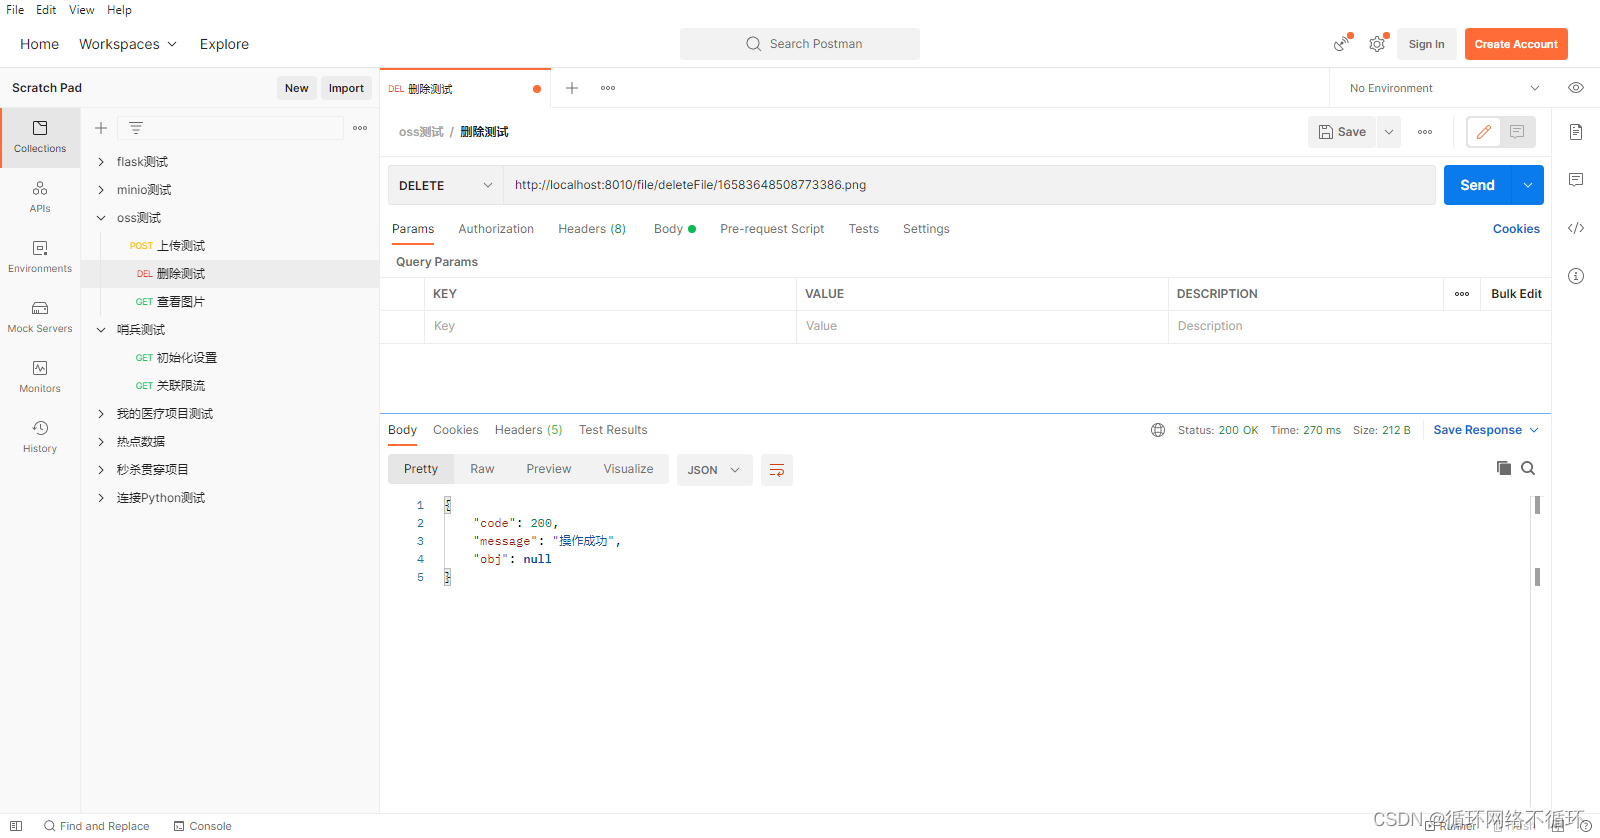Open the File menu

(x=15, y=10)
